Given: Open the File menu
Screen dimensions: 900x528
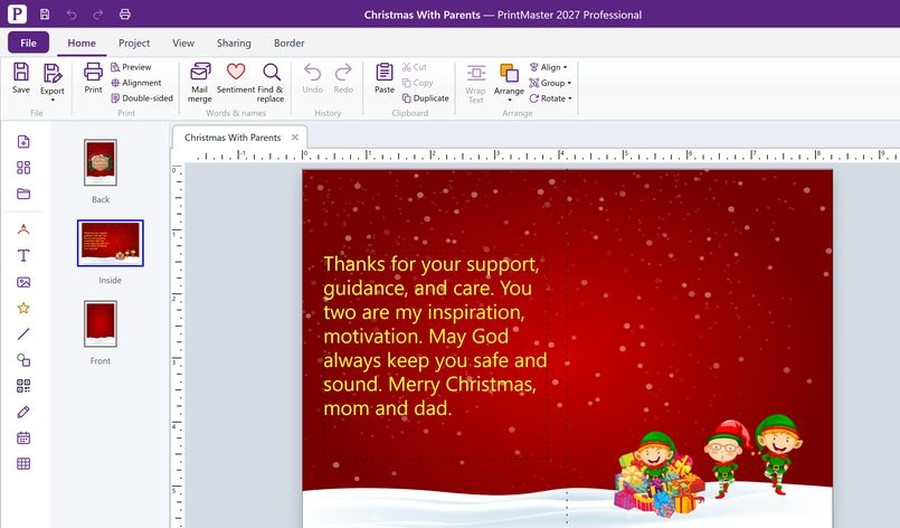Looking at the screenshot, I should [x=28, y=42].
